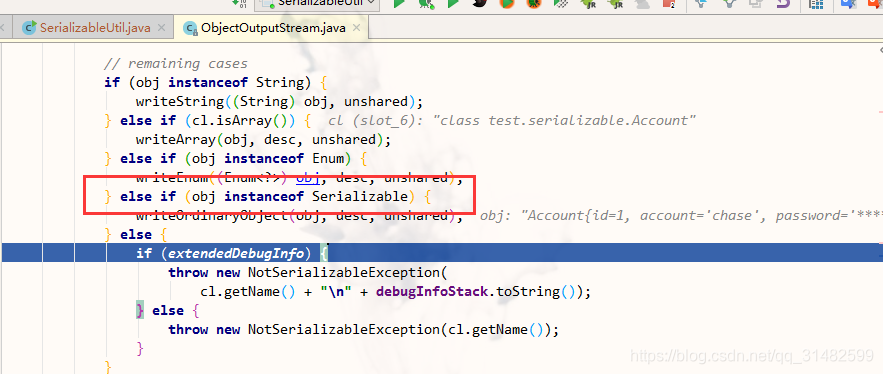The width and height of the screenshot is (883, 374).
Task: Click the highlighted closing brace before inner else
Action: (x=140, y=310)
